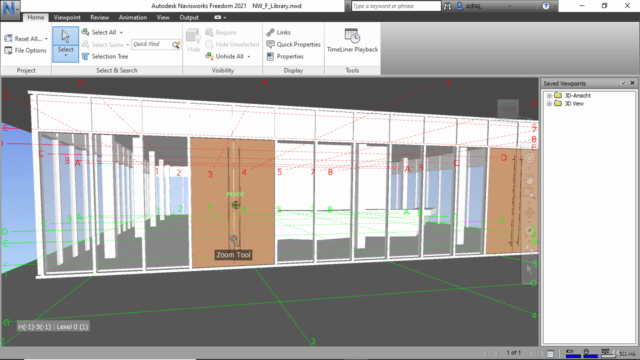Click the disk progress bar
Image resolution: width=640 pixels, height=360 pixels.
tap(591, 356)
